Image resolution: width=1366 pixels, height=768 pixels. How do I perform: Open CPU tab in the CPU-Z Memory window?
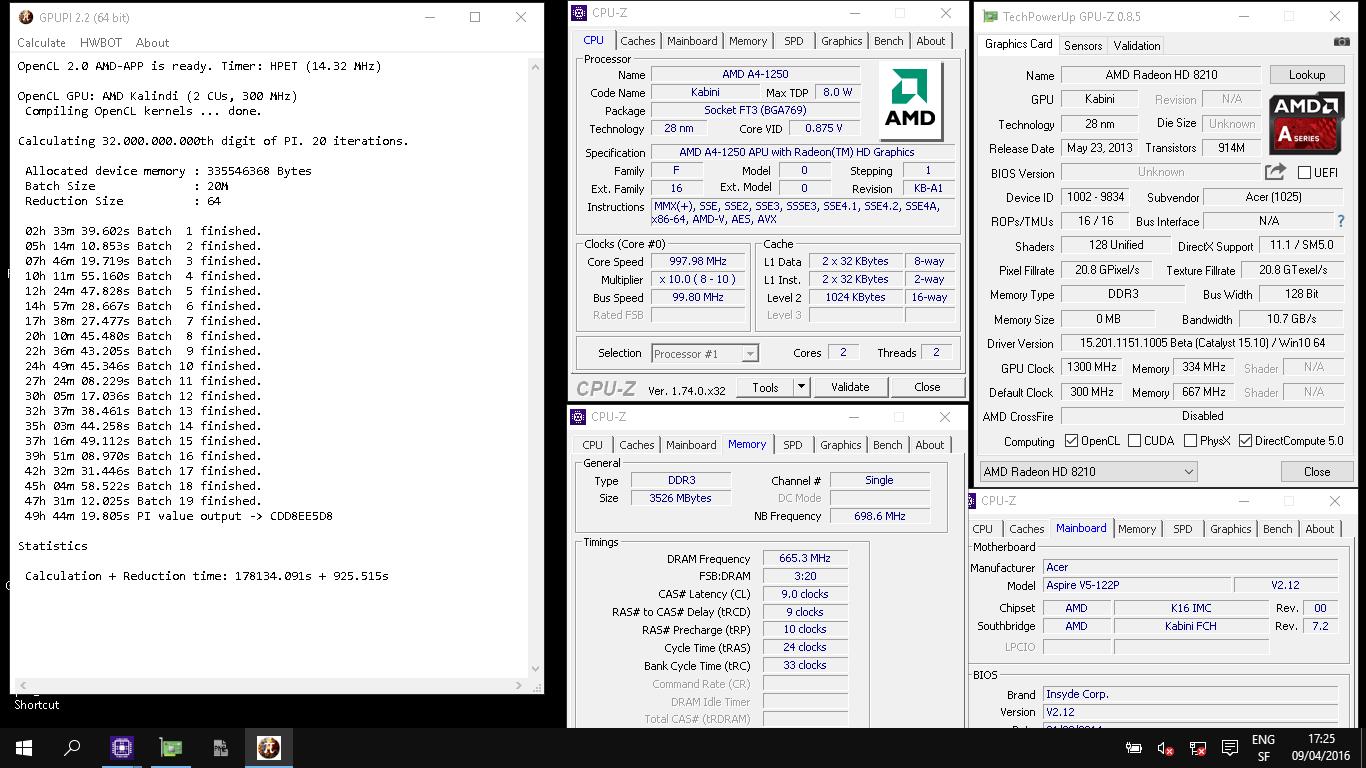click(593, 445)
